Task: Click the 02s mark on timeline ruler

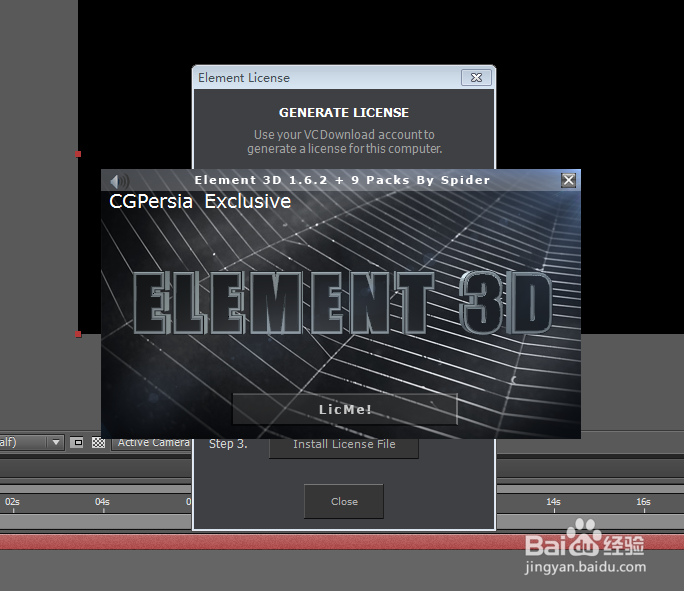Action: coord(13,502)
